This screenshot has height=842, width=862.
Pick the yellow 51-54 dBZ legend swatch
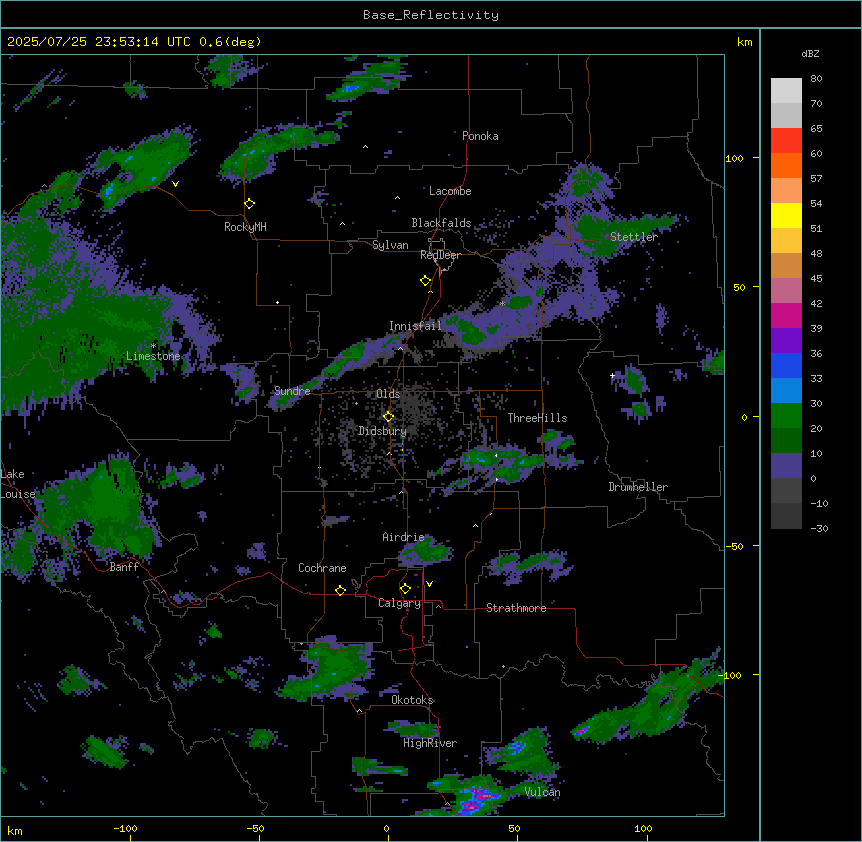pos(786,215)
